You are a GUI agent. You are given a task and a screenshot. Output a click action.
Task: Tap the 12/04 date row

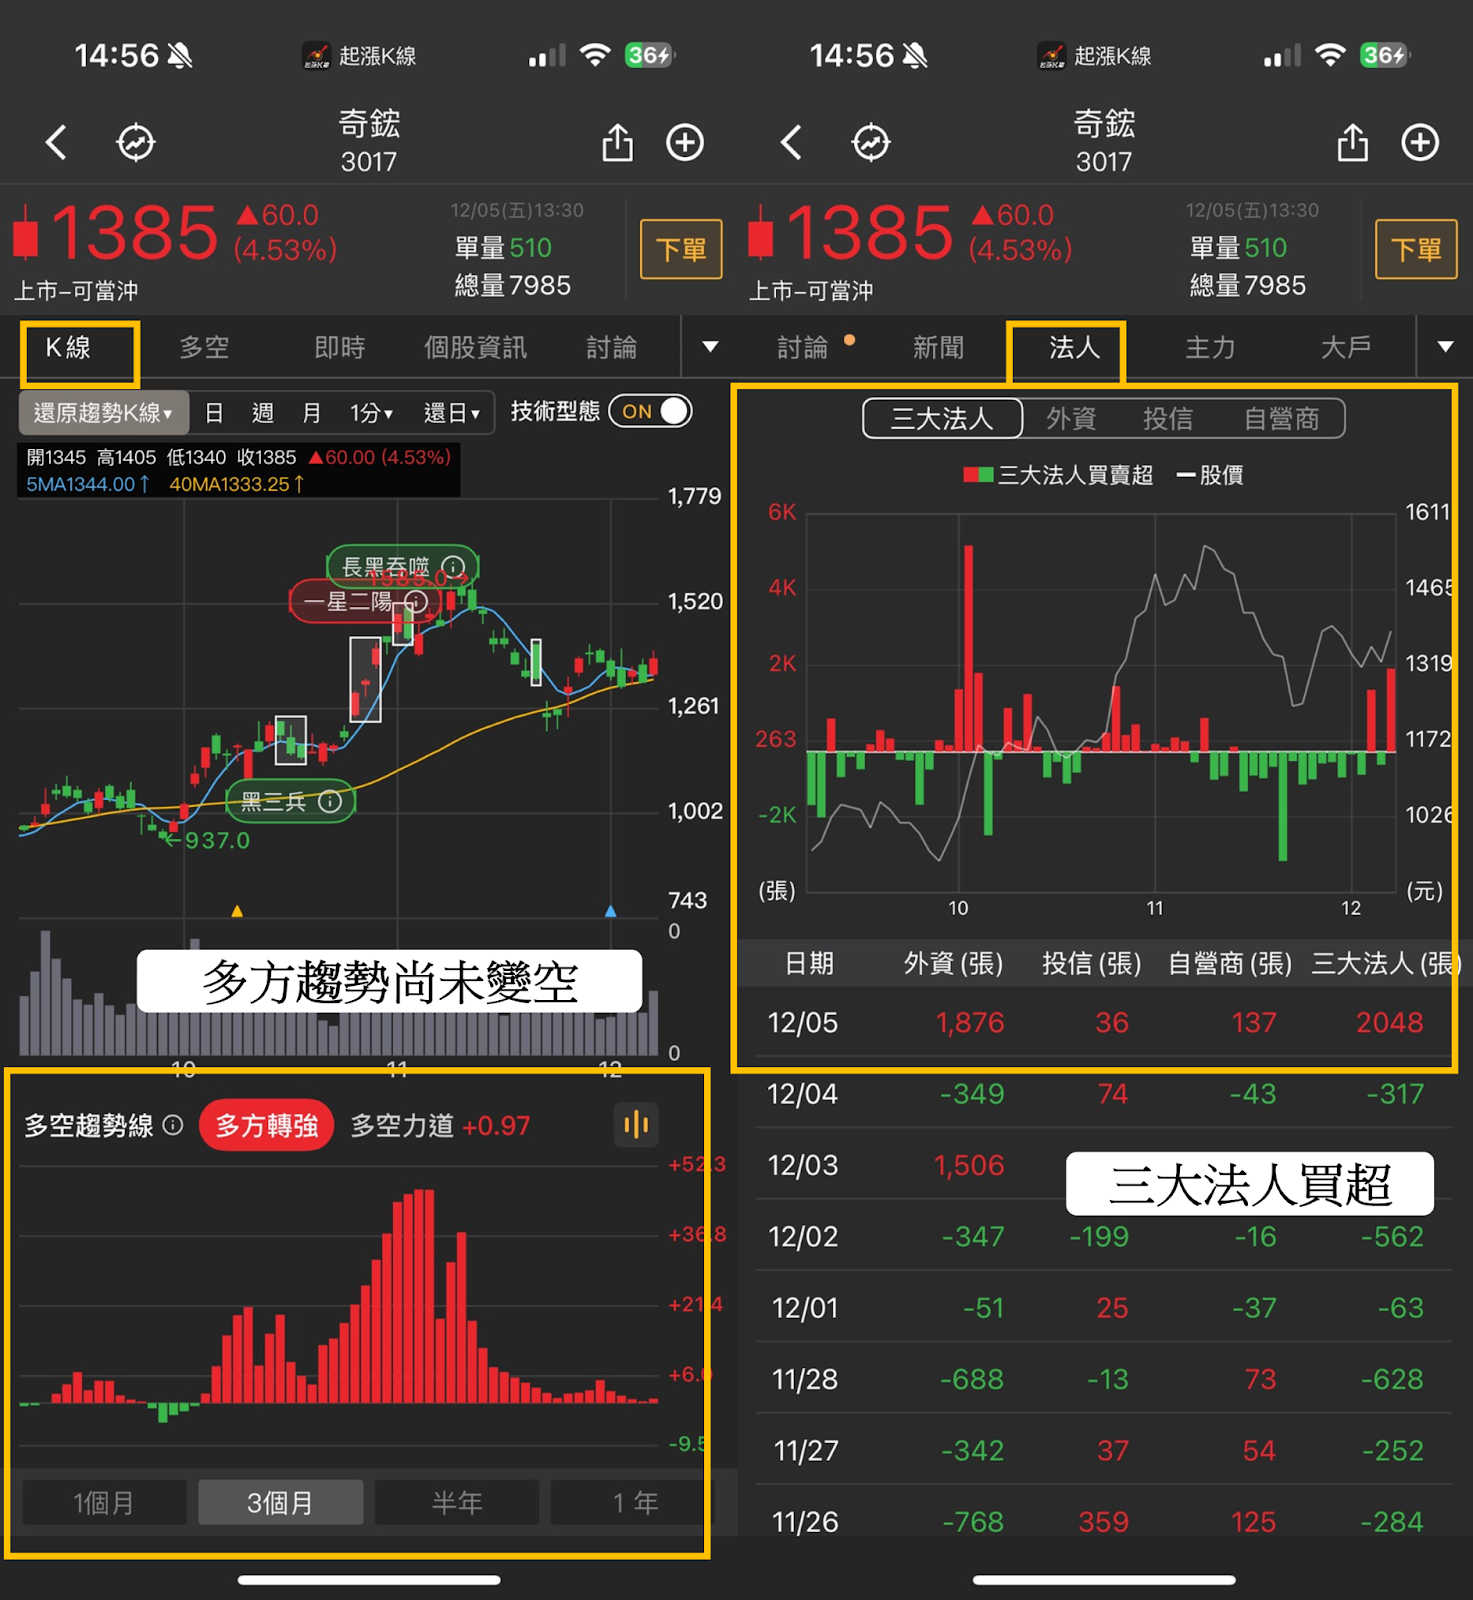[1104, 1094]
